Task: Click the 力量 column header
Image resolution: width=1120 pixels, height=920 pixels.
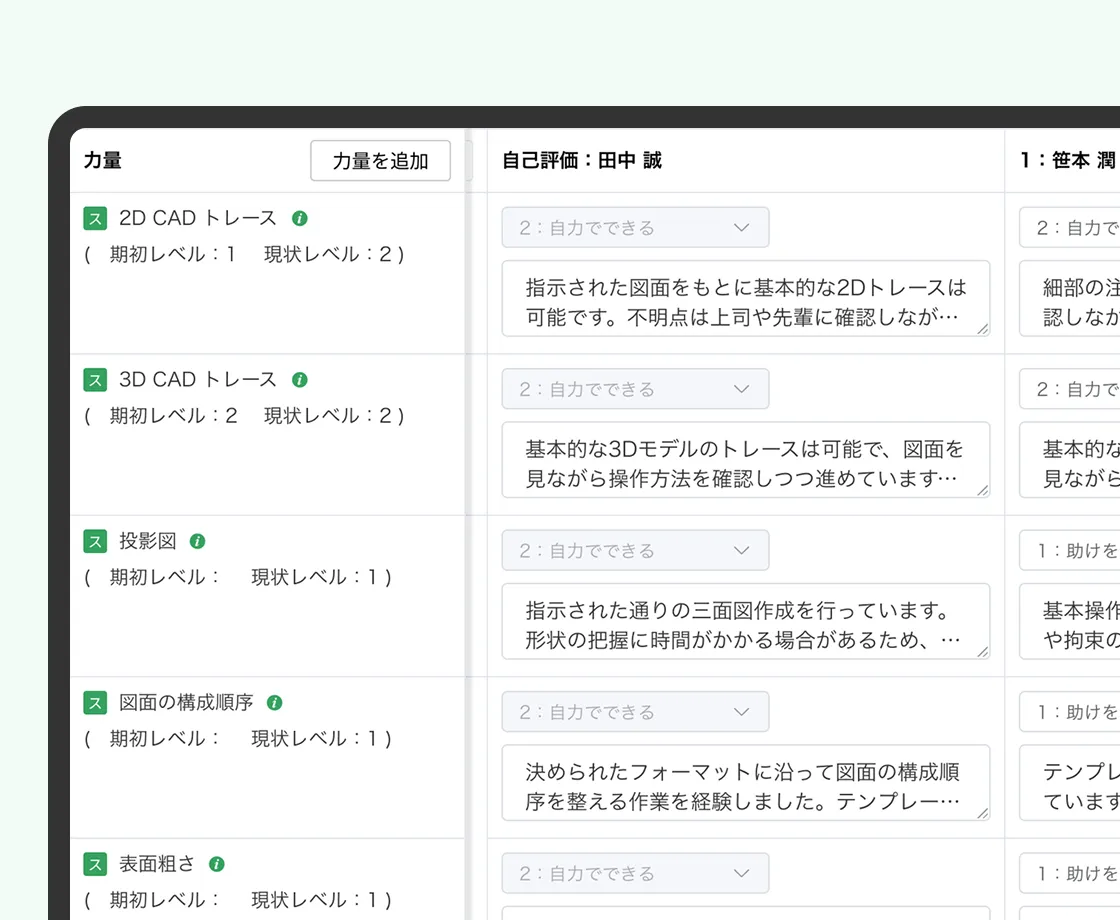Action: click(103, 161)
